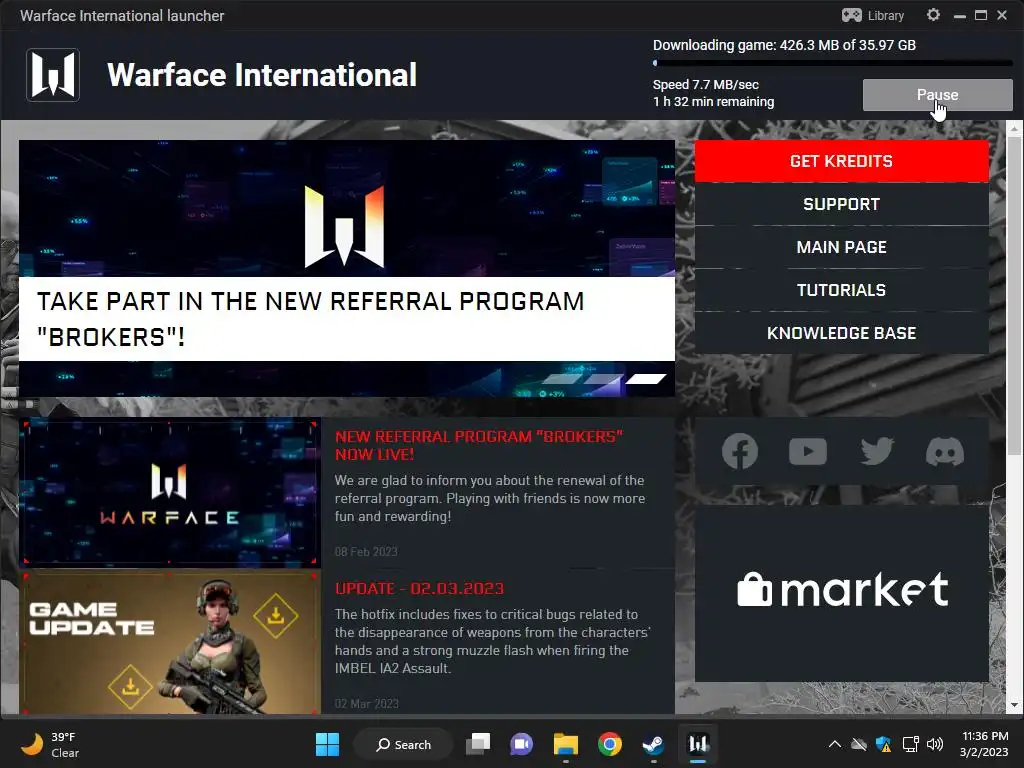The height and width of the screenshot is (768, 1024).
Task: Open the Twitter social icon
Action: [876, 451]
